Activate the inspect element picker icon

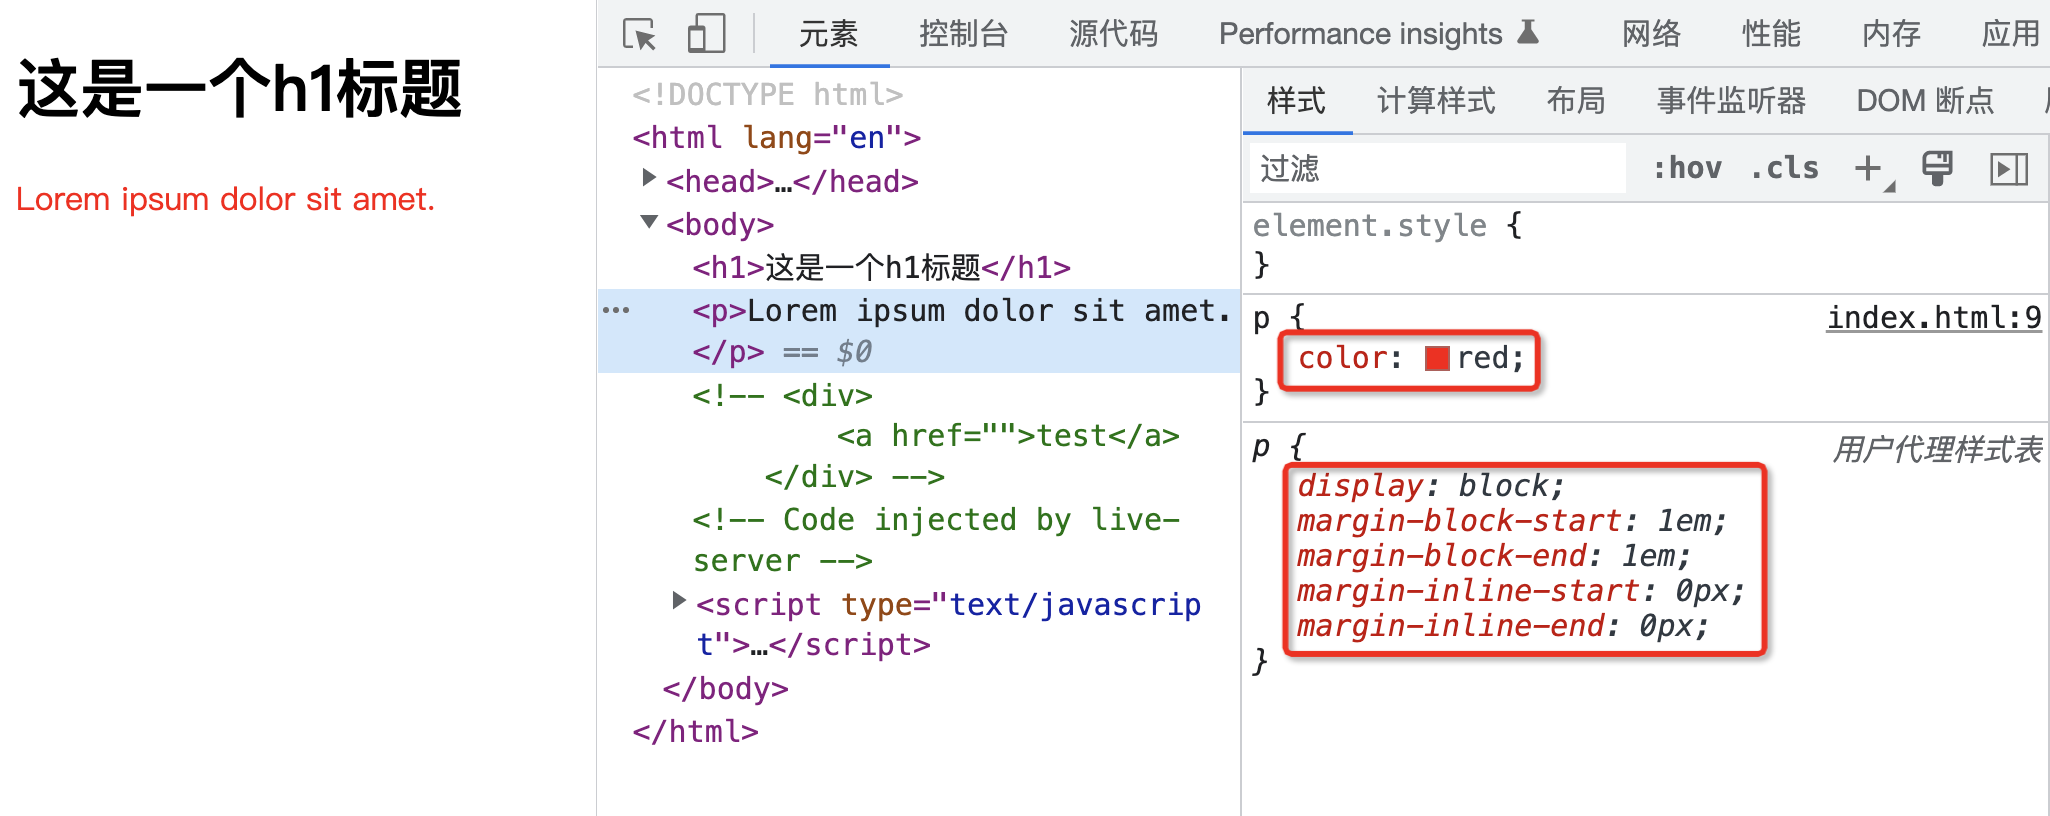639,34
